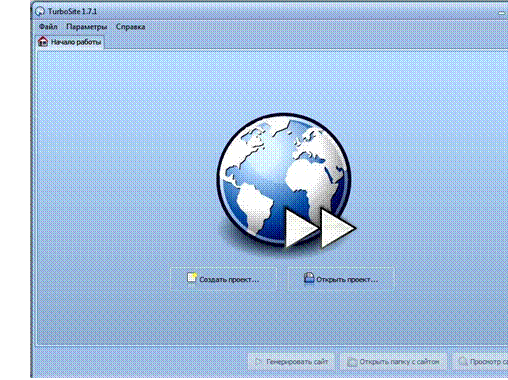Click the house icon on Начало работы tab

43,42
